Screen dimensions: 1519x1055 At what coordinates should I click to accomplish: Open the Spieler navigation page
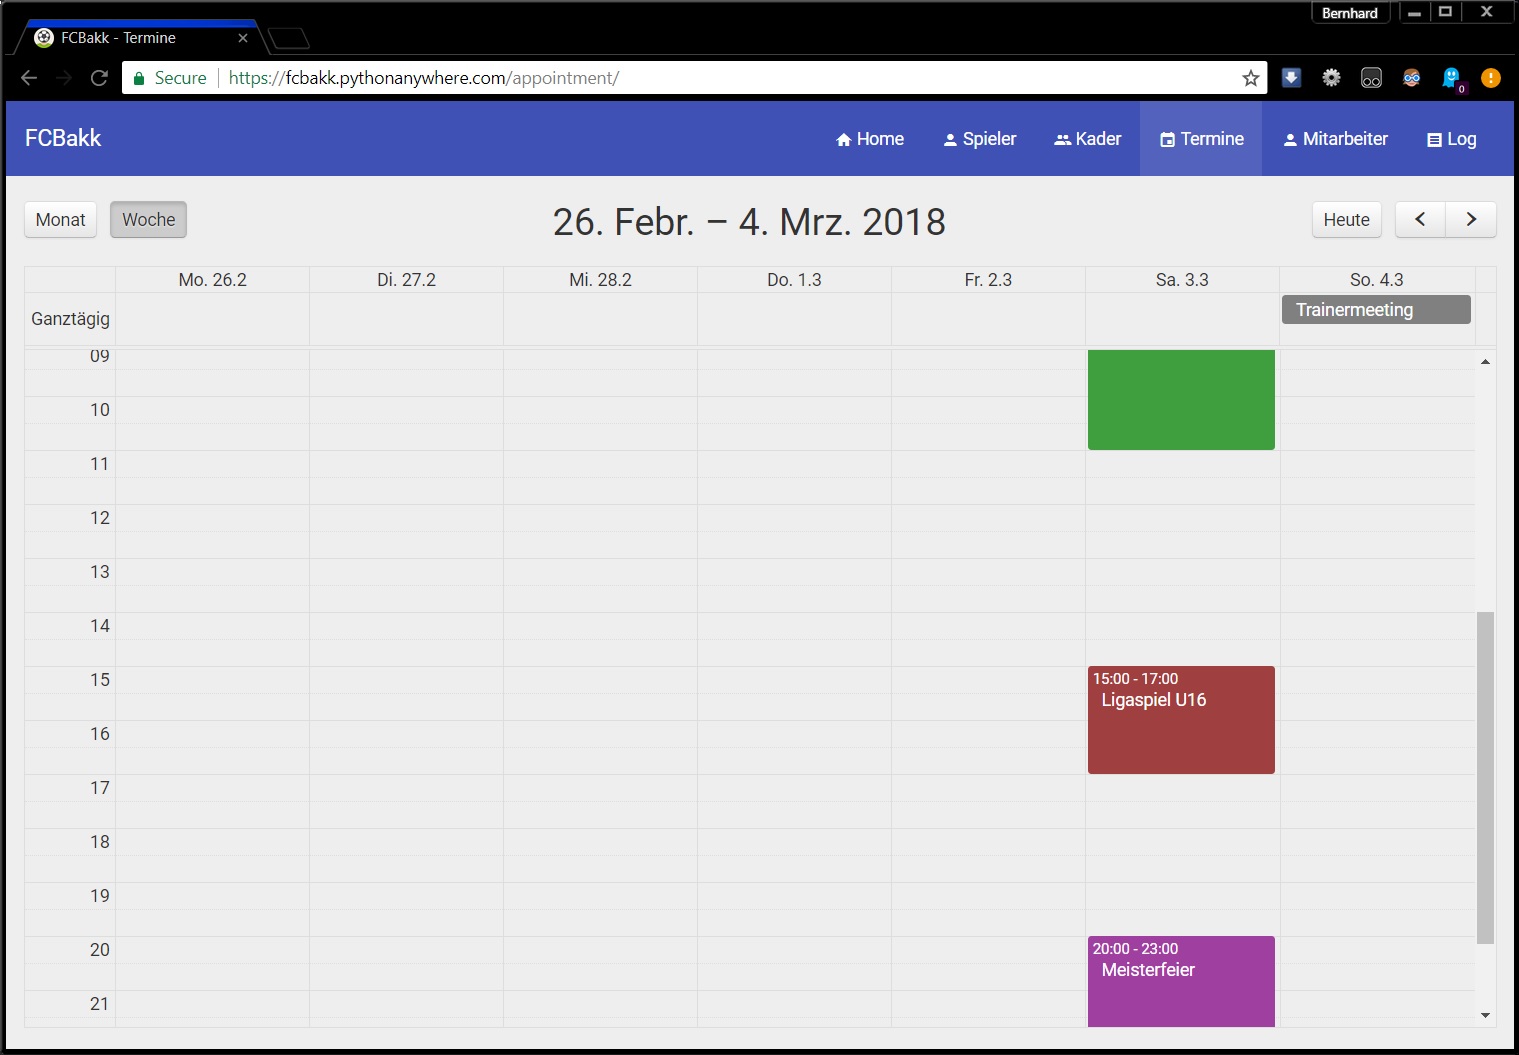pos(979,139)
